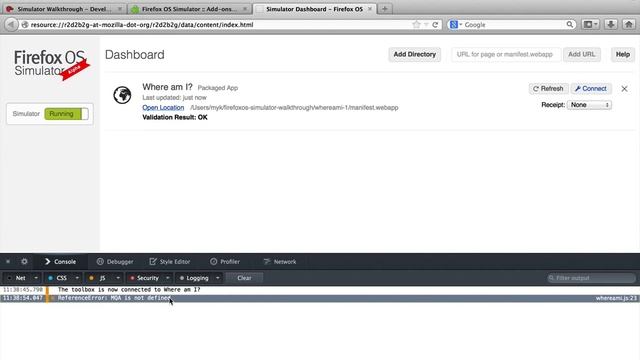Expand the CSS filter dropdown arrow

pyautogui.click(x=77, y=278)
